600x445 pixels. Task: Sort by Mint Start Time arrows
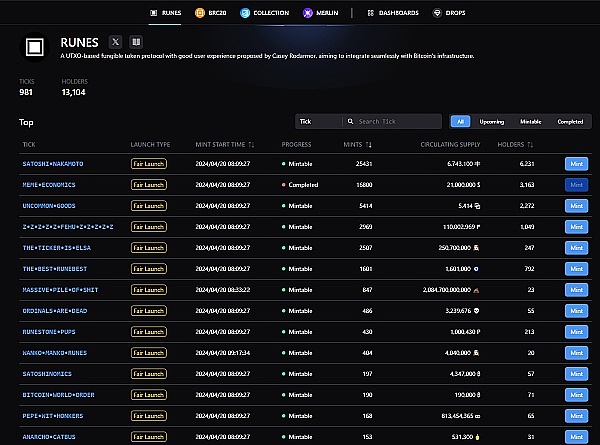click(x=251, y=144)
